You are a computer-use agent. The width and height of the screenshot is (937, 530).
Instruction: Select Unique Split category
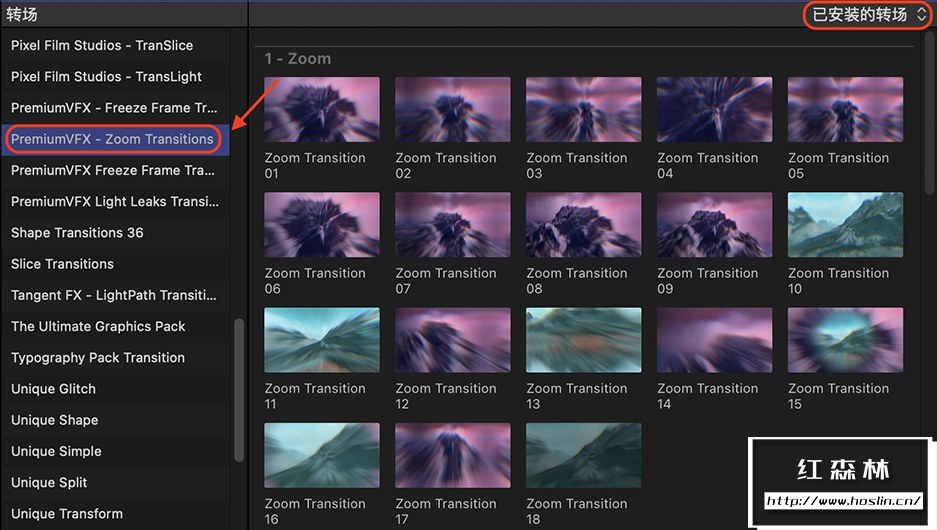115,482
